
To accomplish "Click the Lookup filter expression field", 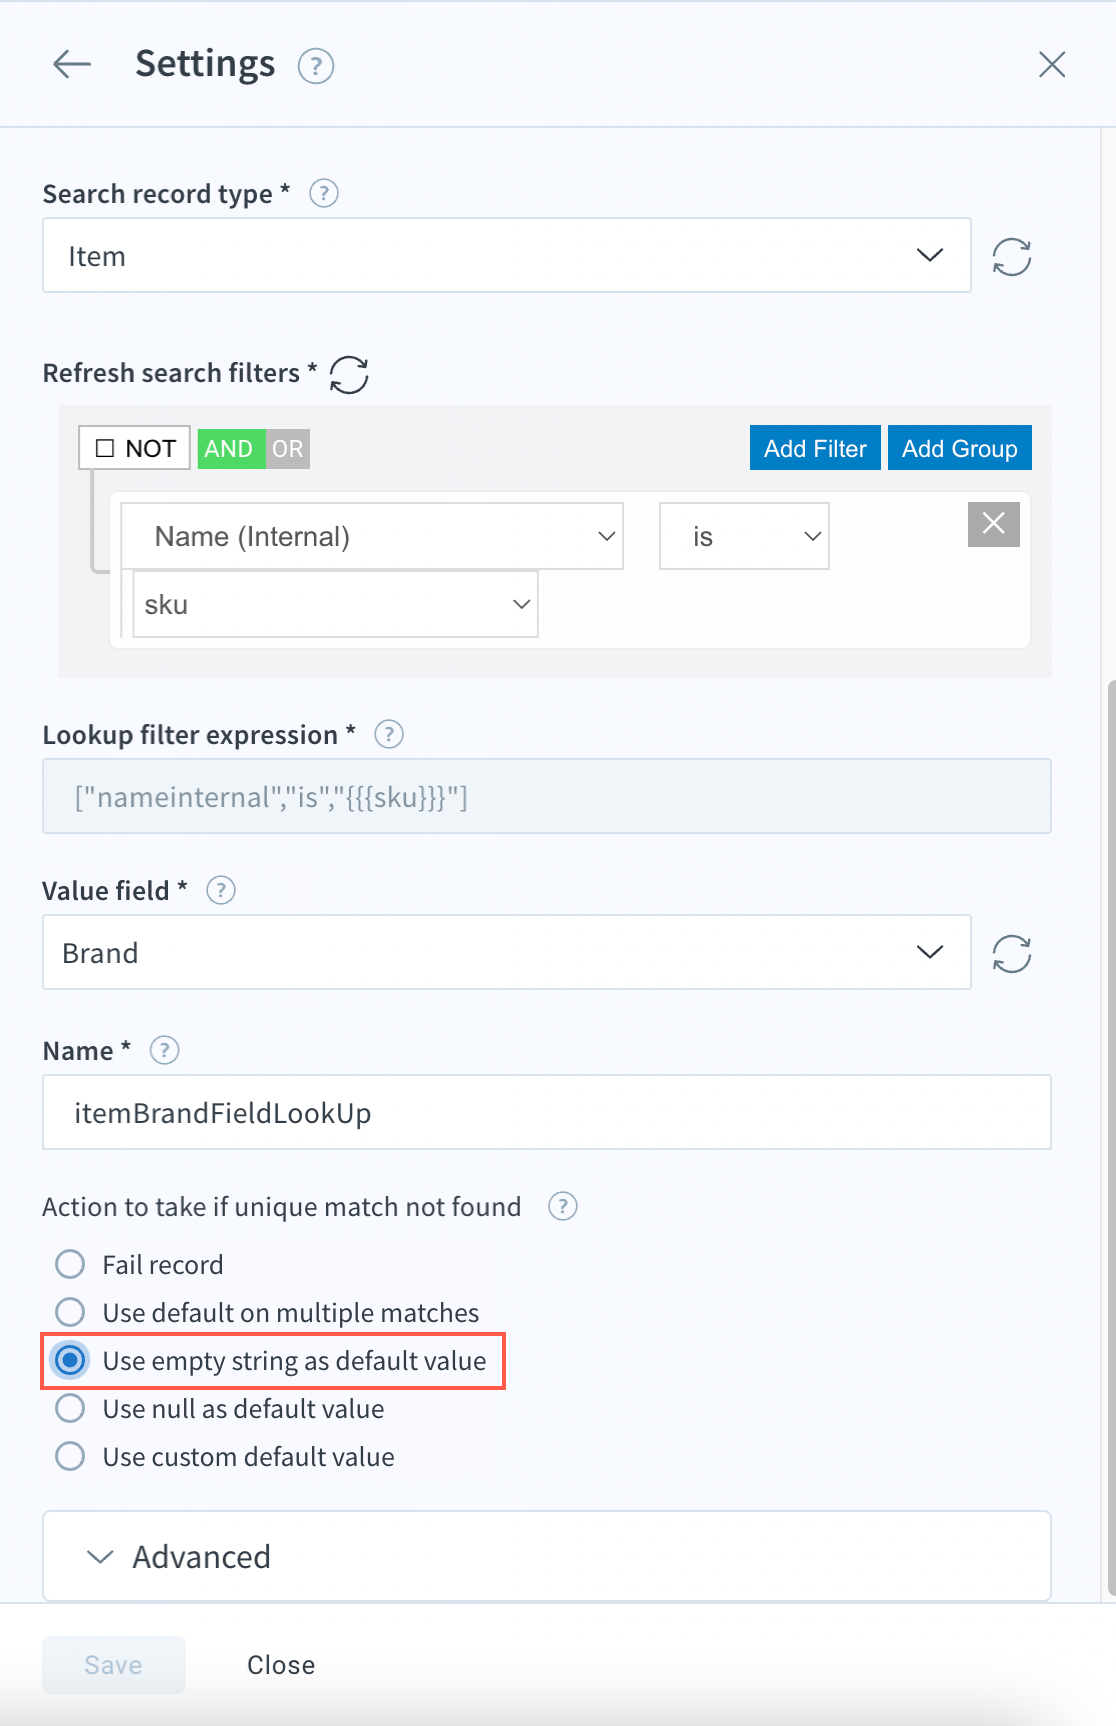I will (x=547, y=796).
